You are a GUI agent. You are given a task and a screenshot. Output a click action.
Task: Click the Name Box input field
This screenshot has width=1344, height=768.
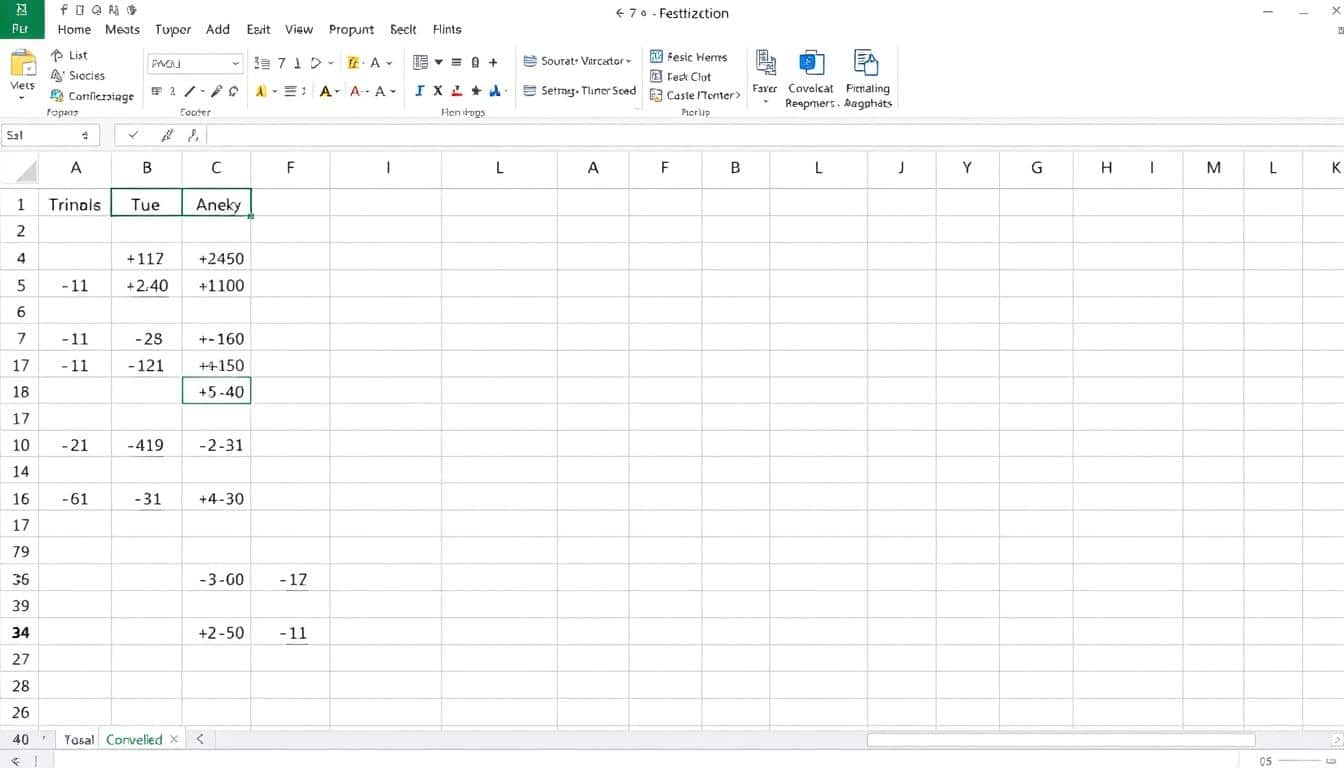(45, 135)
